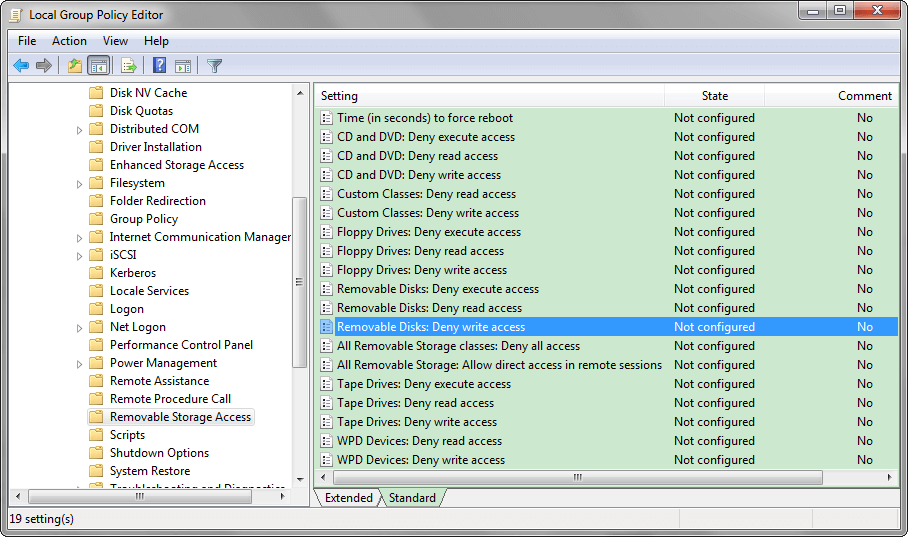Select the Shutdown Options tree item

(160, 453)
